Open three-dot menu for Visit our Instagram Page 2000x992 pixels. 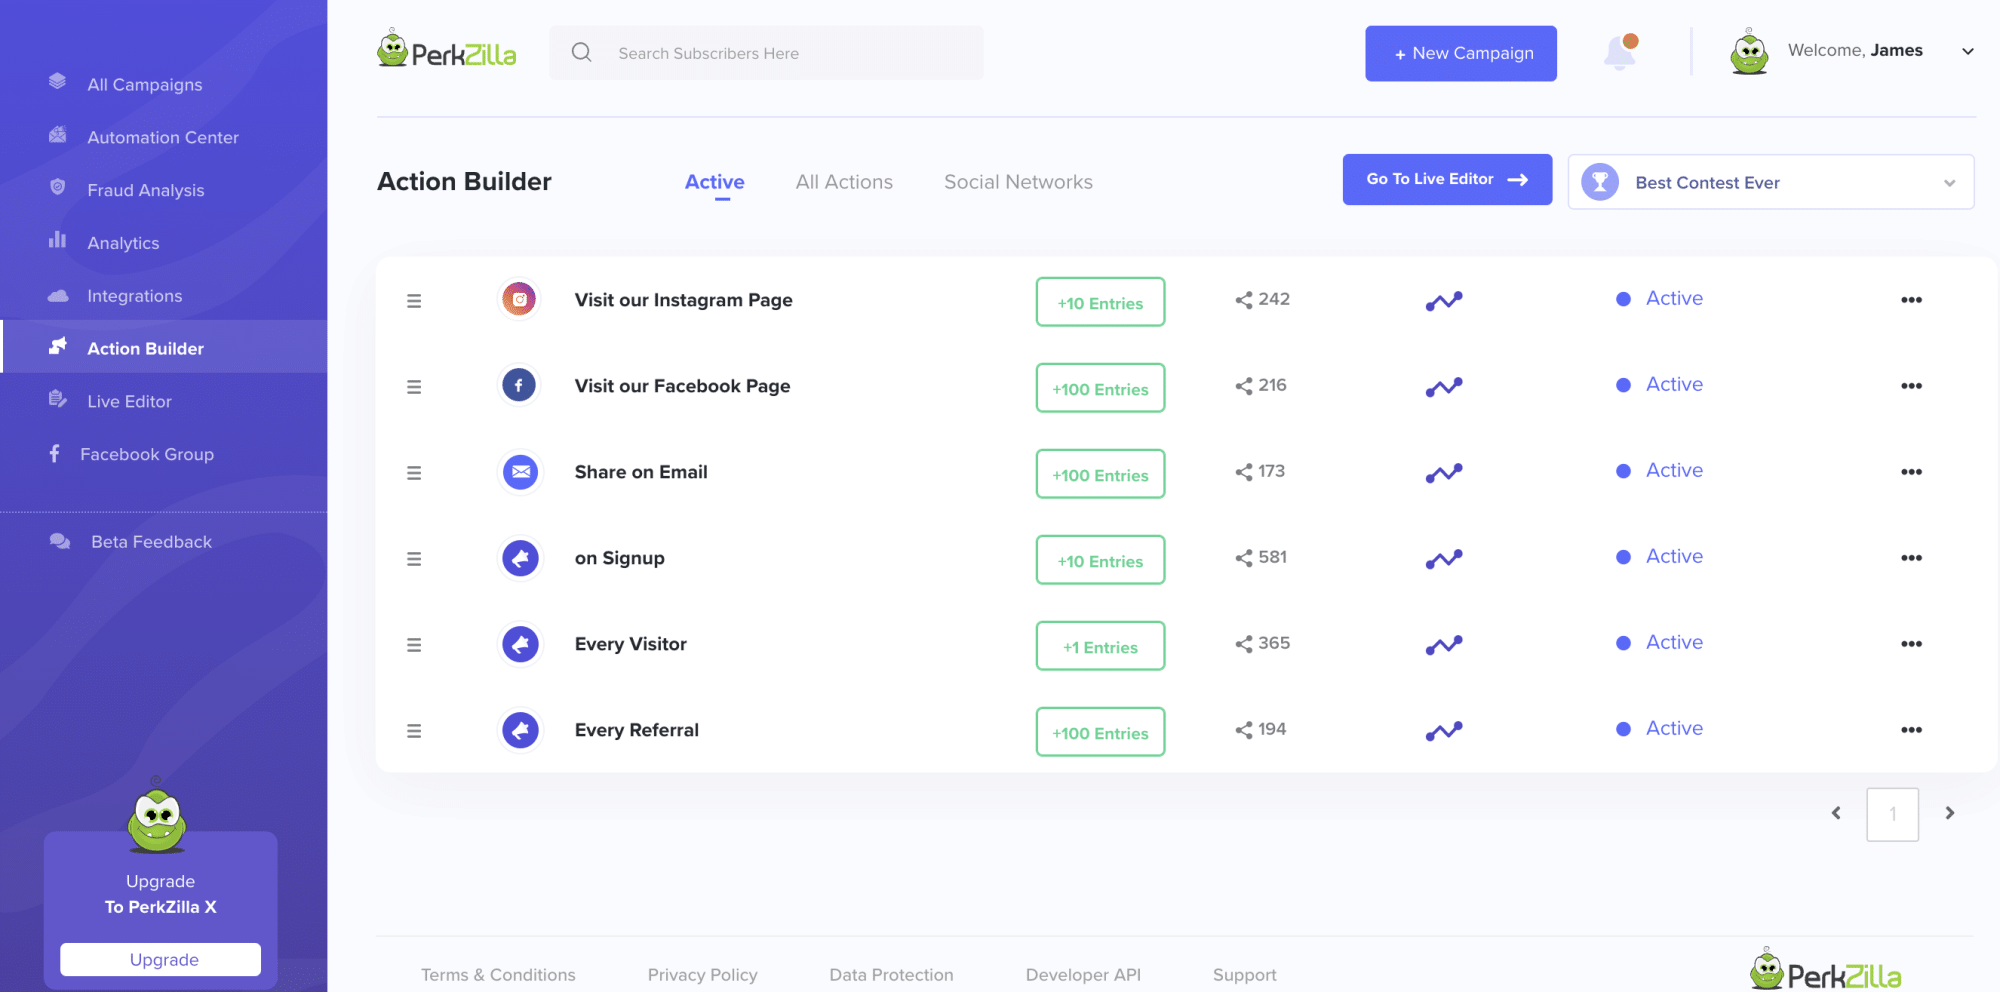click(x=1911, y=300)
